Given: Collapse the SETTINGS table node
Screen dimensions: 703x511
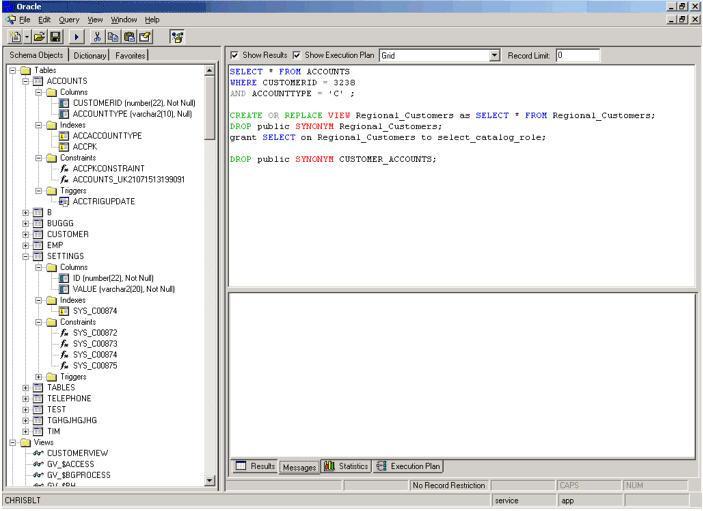Looking at the screenshot, I should point(26,256).
